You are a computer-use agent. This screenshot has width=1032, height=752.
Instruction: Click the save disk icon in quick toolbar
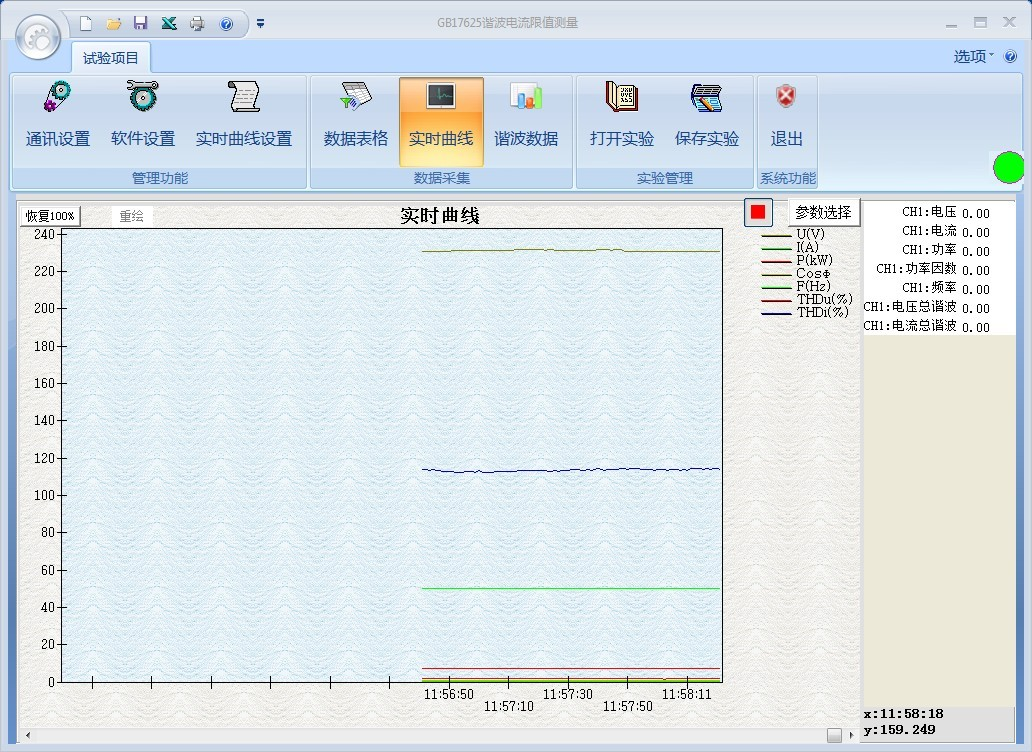(141, 23)
